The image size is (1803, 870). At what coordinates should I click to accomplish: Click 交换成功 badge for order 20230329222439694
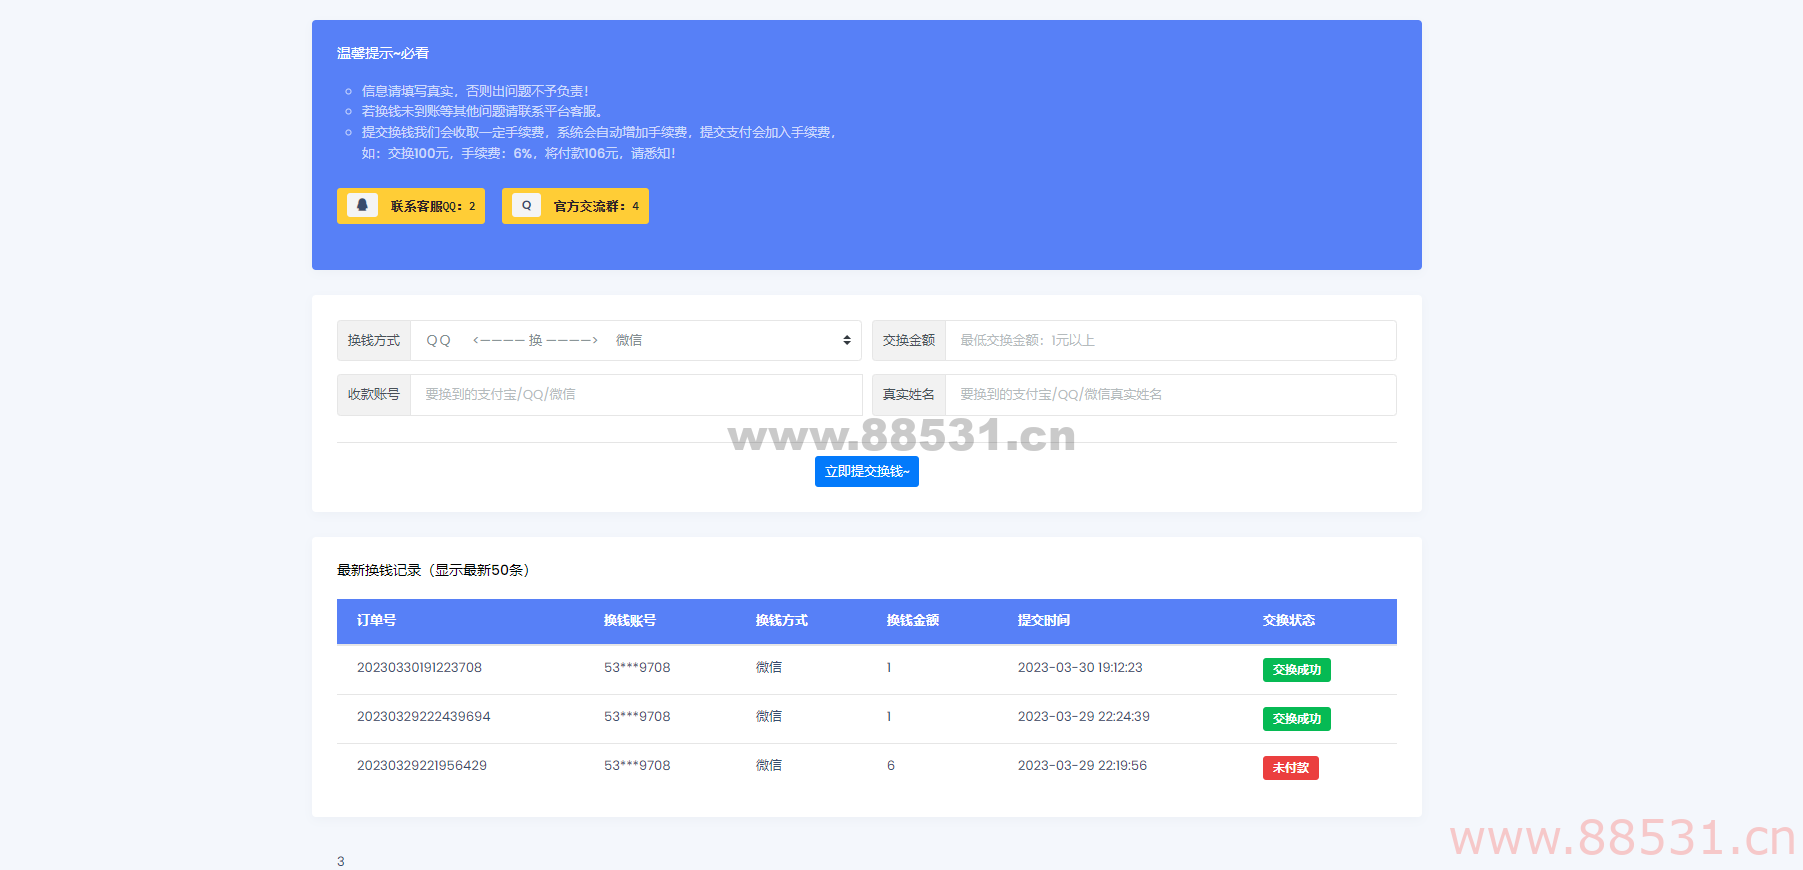tap(1297, 719)
